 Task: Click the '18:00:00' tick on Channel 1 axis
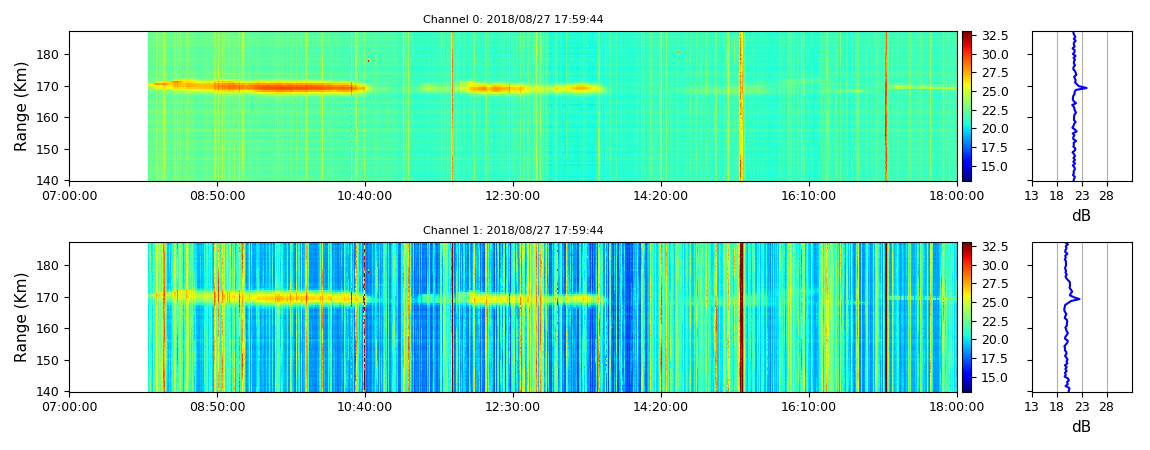pyautogui.click(x=957, y=407)
